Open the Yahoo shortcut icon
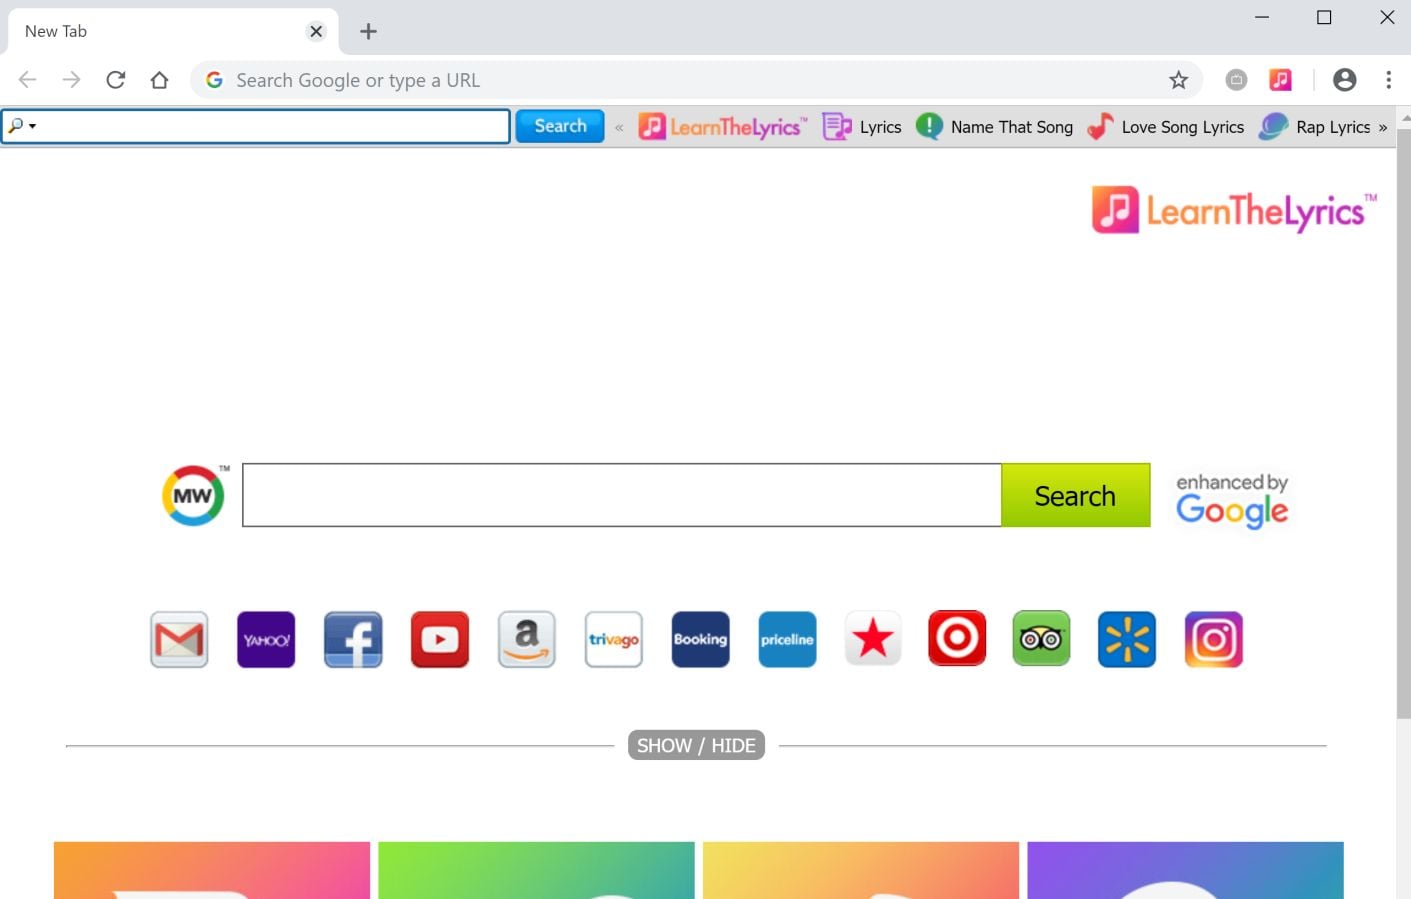This screenshot has width=1411, height=899. [x=266, y=639]
